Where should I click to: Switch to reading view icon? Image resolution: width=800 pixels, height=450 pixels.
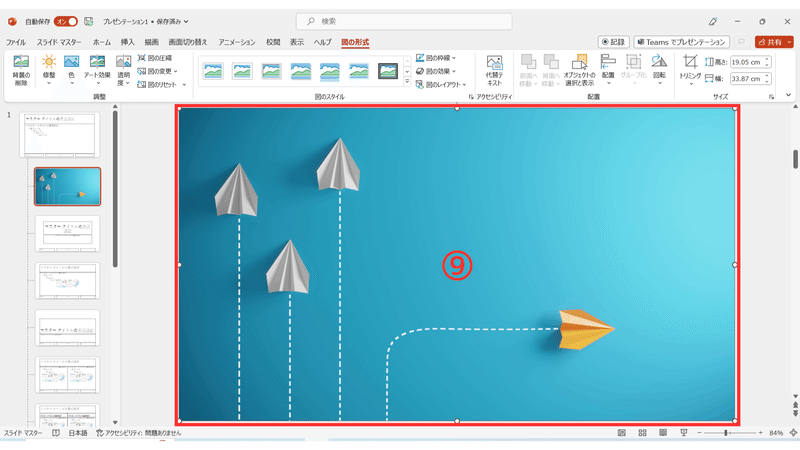click(663, 433)
